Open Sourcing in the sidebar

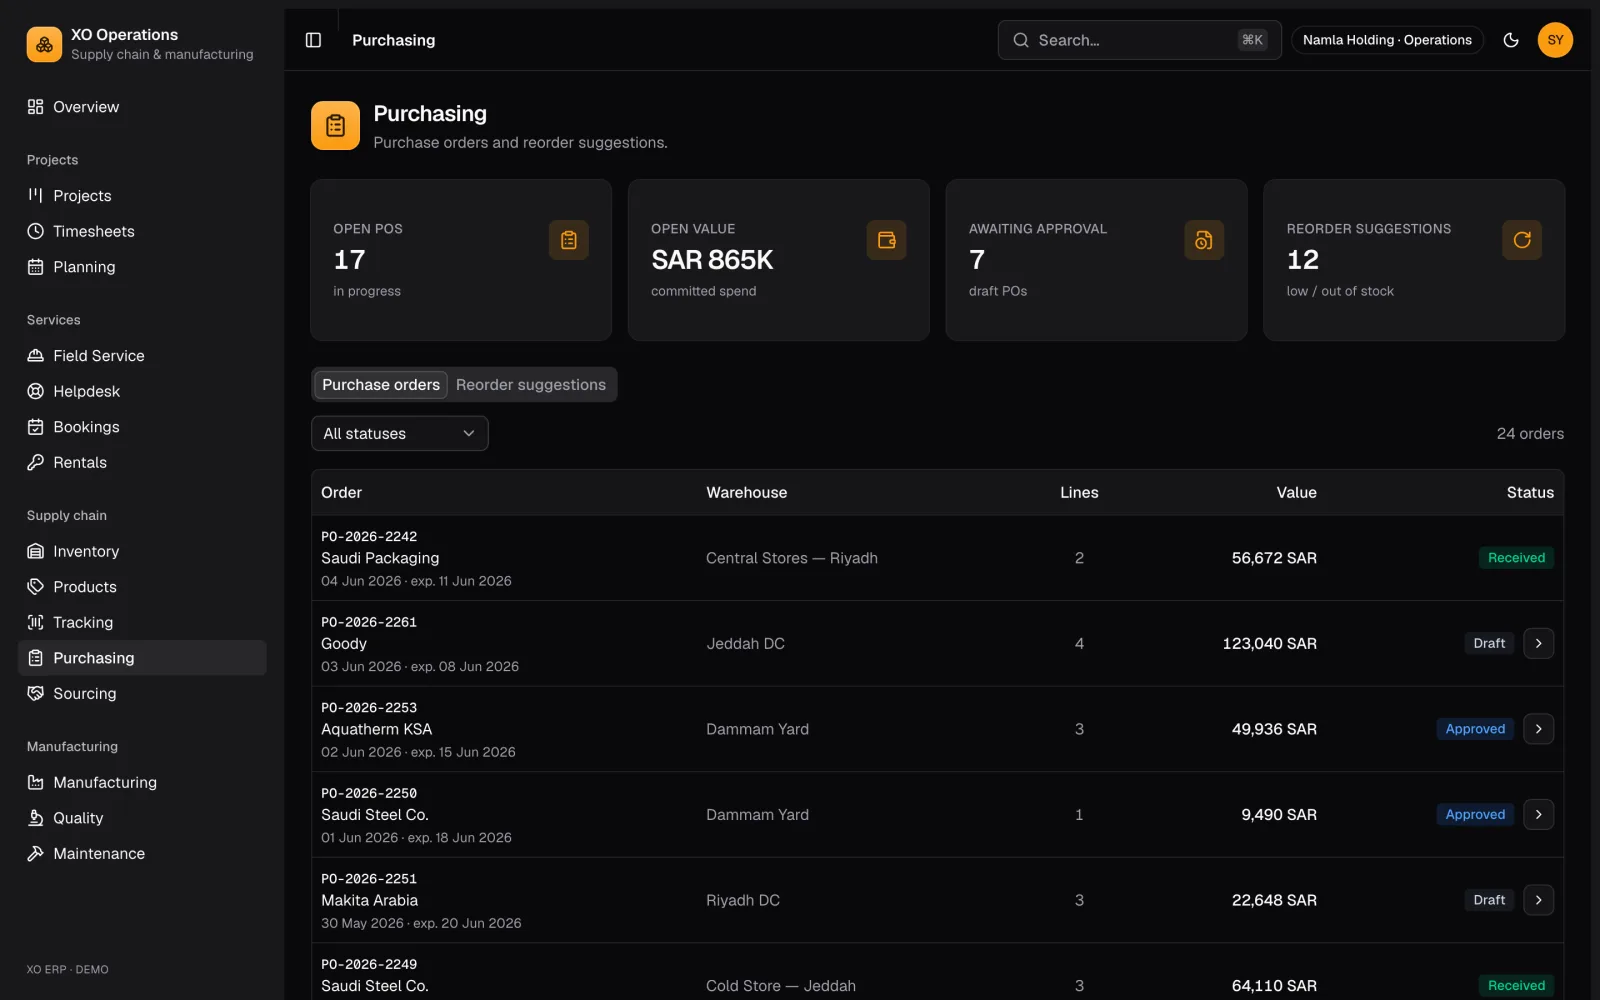point(142,693)
